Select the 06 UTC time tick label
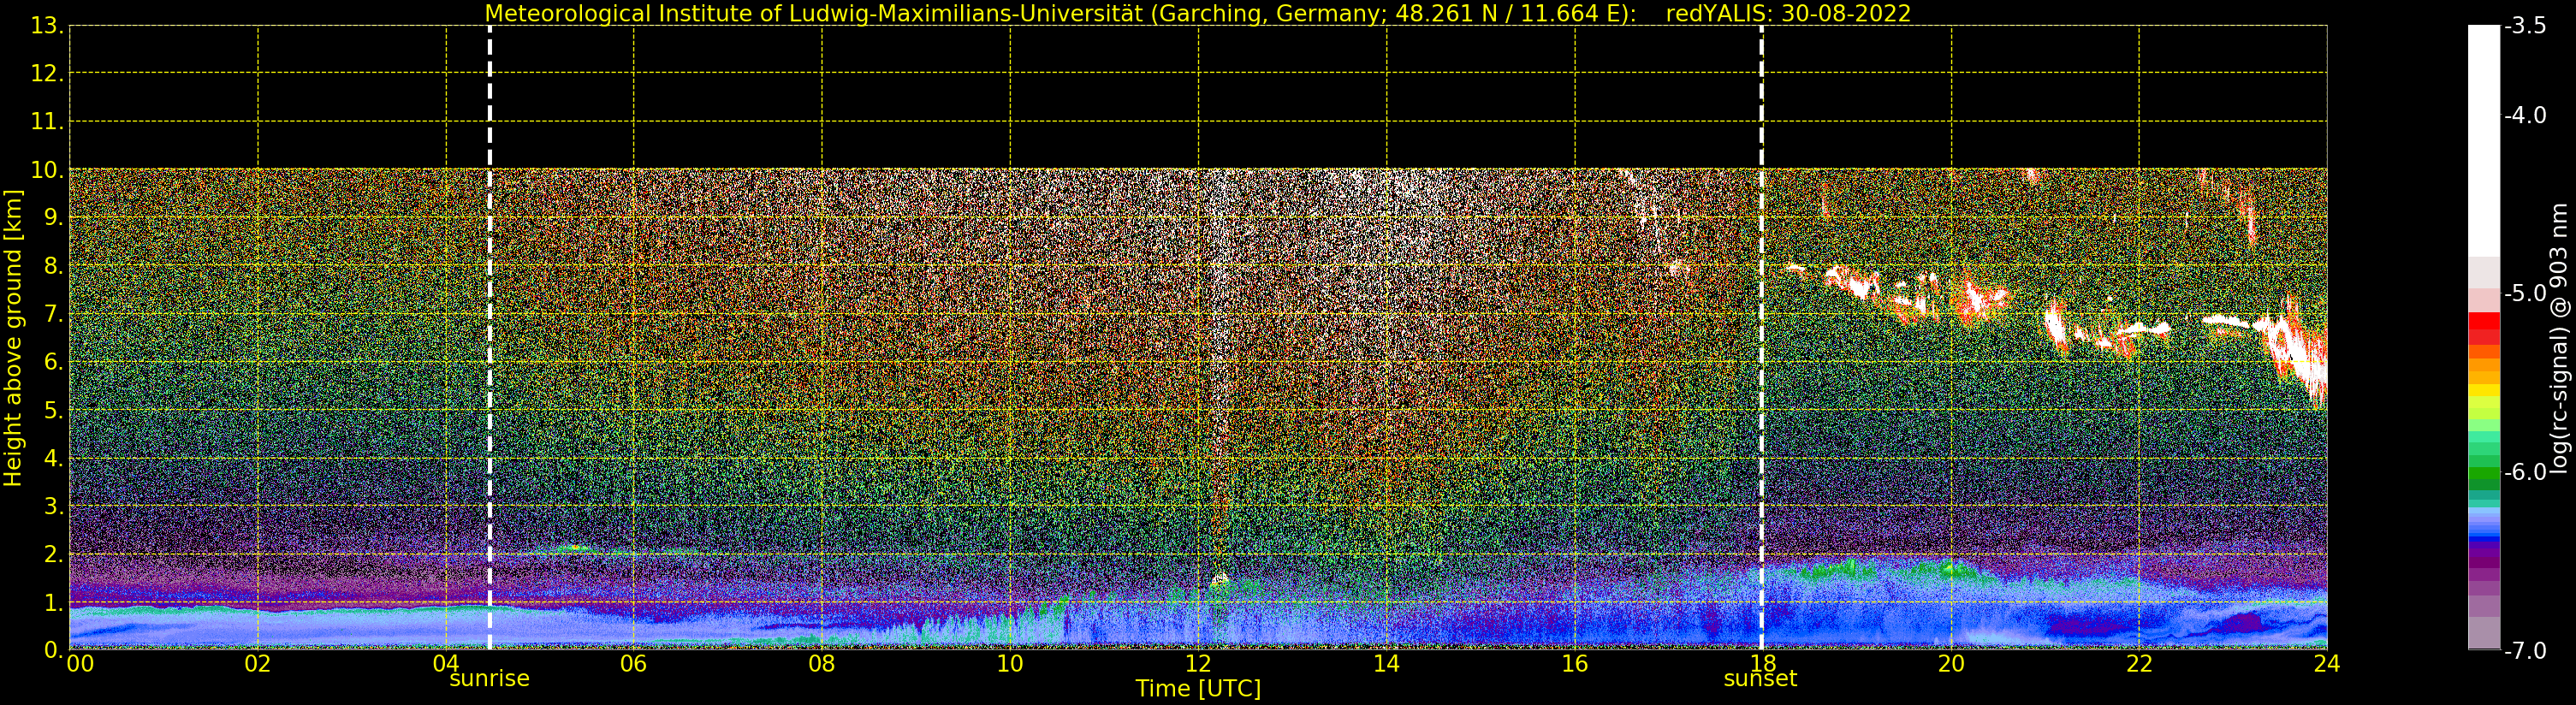2576x705 pixels. click(x=634, y=663)
